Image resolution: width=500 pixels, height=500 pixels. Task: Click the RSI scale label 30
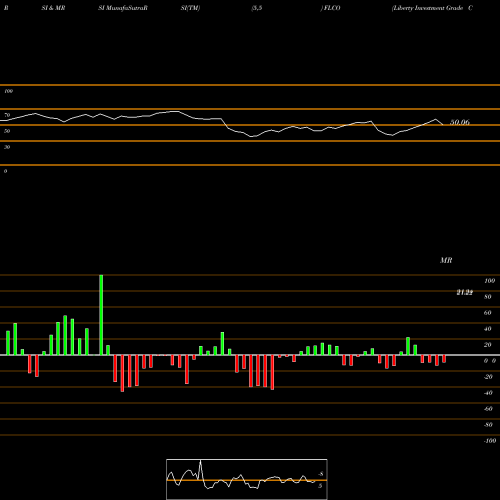pos(7,147)
